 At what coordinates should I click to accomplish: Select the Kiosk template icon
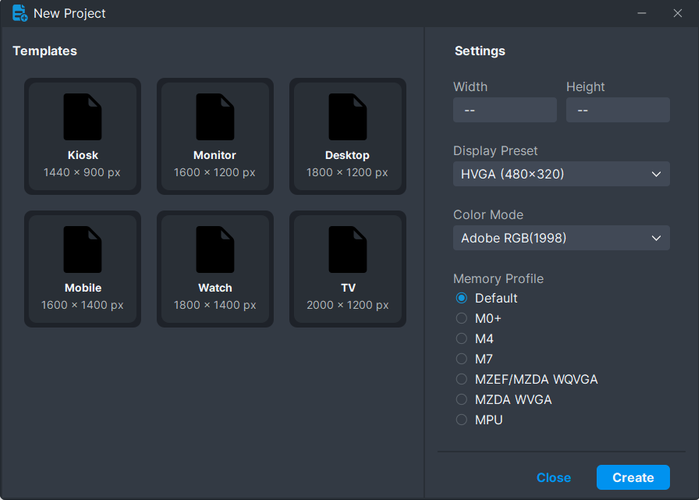coord(83,118)
